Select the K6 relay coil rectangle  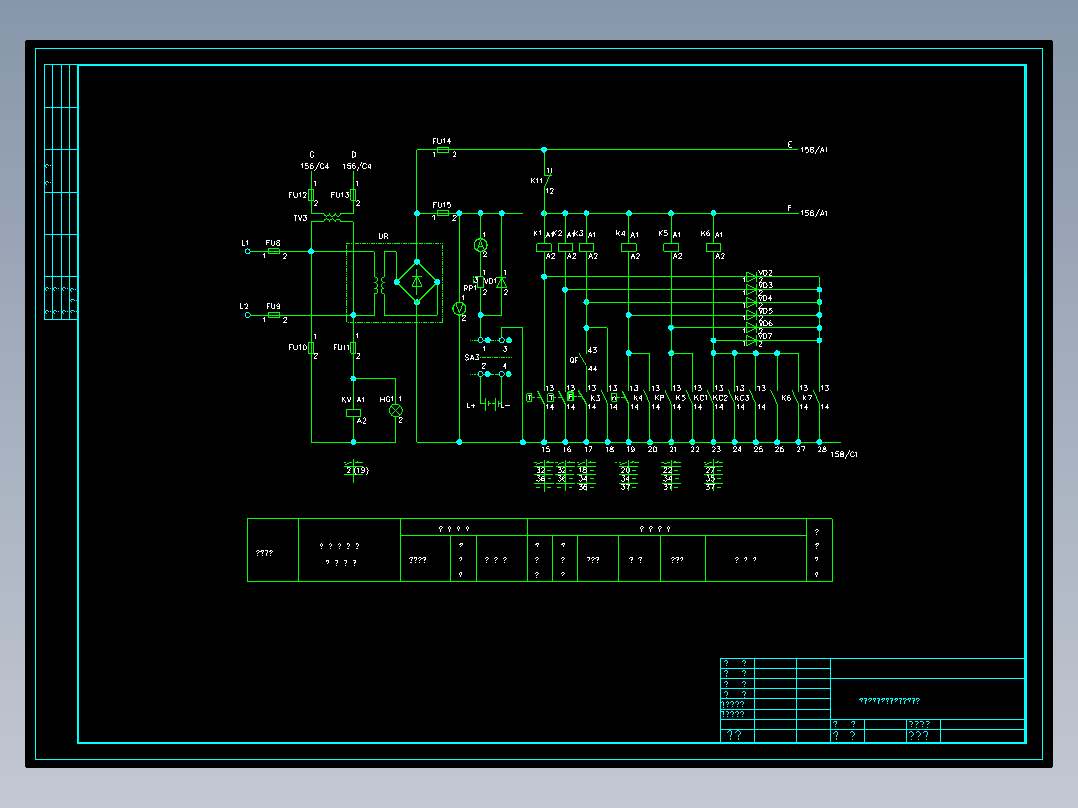tap(714, 248)
